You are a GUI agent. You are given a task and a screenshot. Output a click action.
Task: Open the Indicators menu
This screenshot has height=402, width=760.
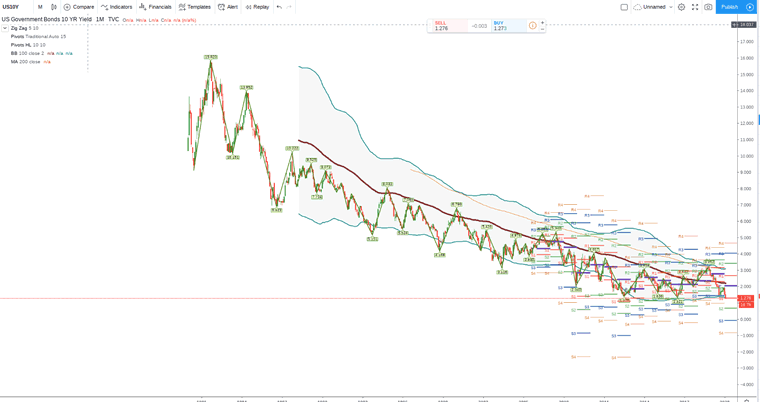(117, 7)
